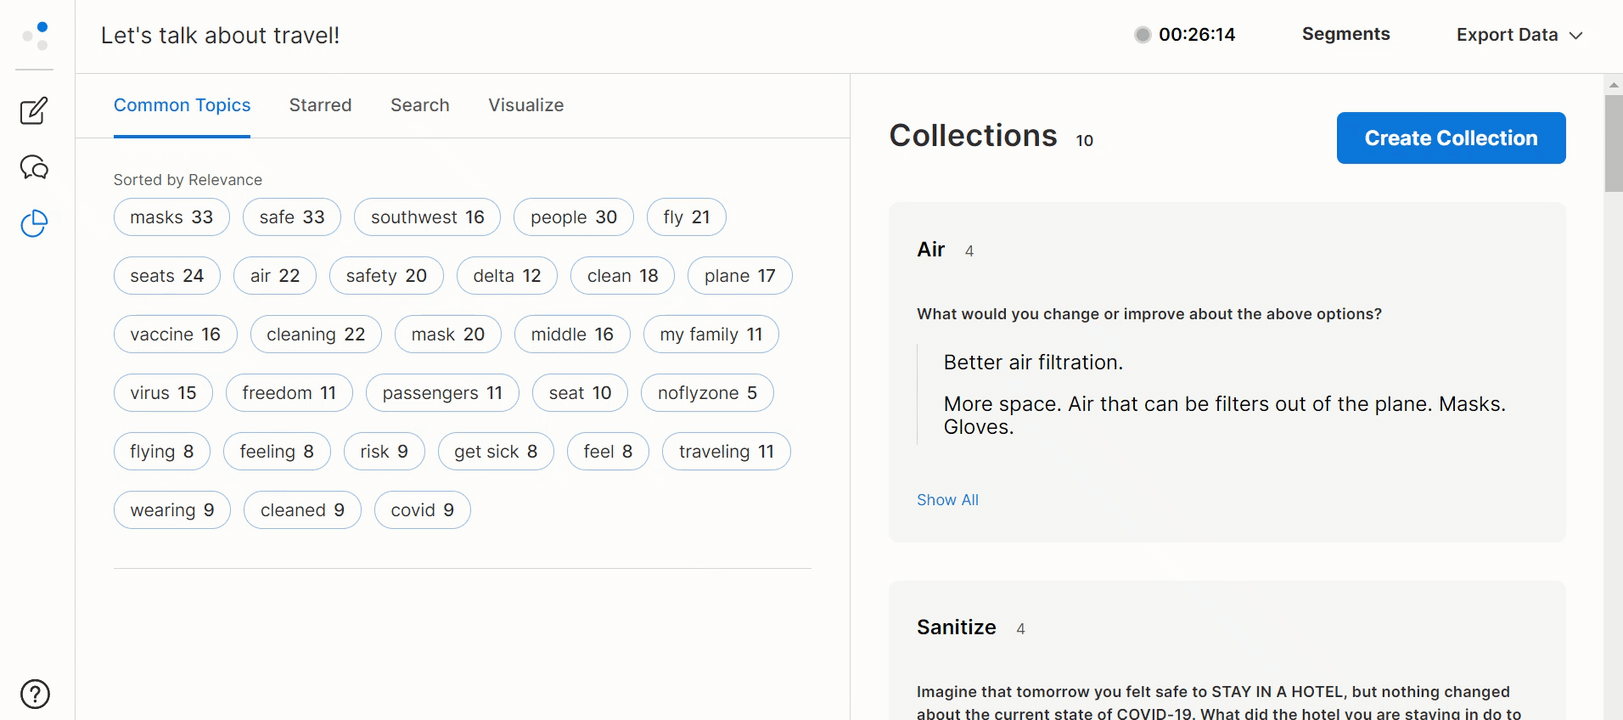The height and width of the screenshot is (720, 1623).
Task: Select the noflyzone 5 topic chip
Action: (707, 393)
